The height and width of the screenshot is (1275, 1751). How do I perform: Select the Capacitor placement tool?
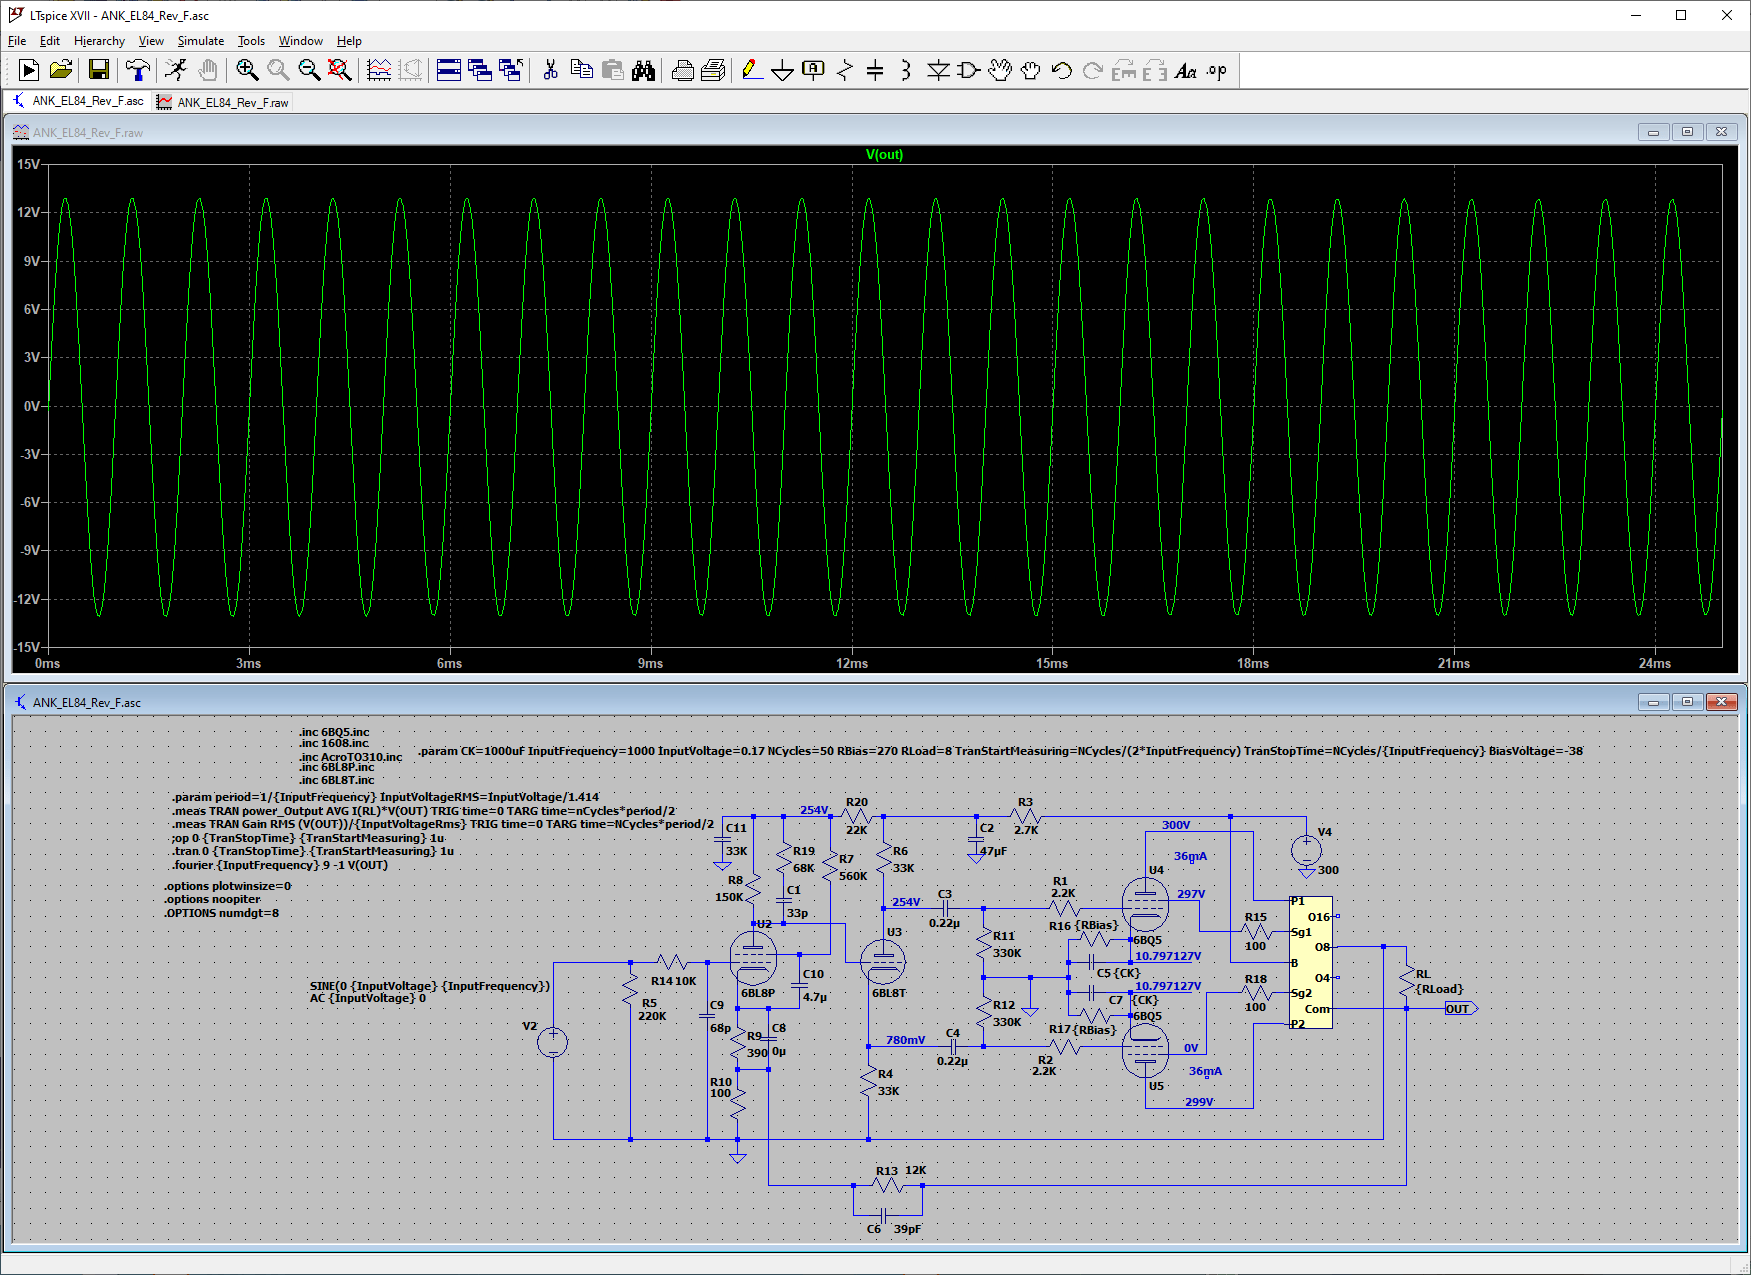pos(875,70)
